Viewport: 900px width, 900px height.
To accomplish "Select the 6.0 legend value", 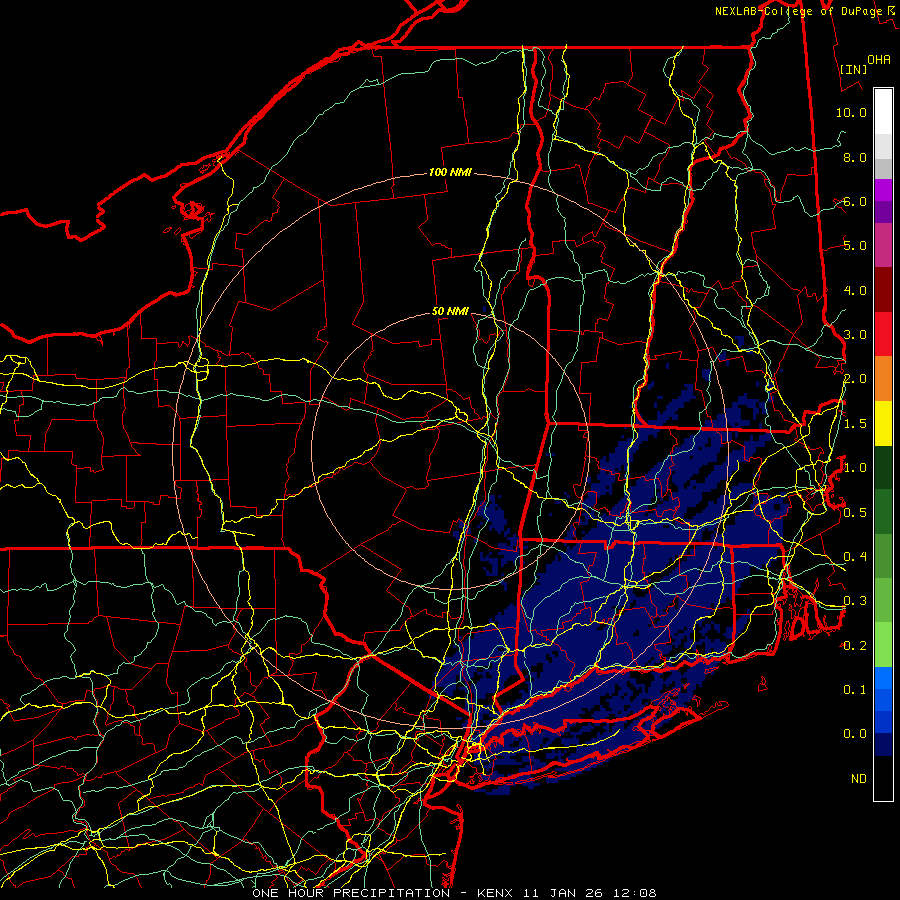I will click(x=855, y=201).
